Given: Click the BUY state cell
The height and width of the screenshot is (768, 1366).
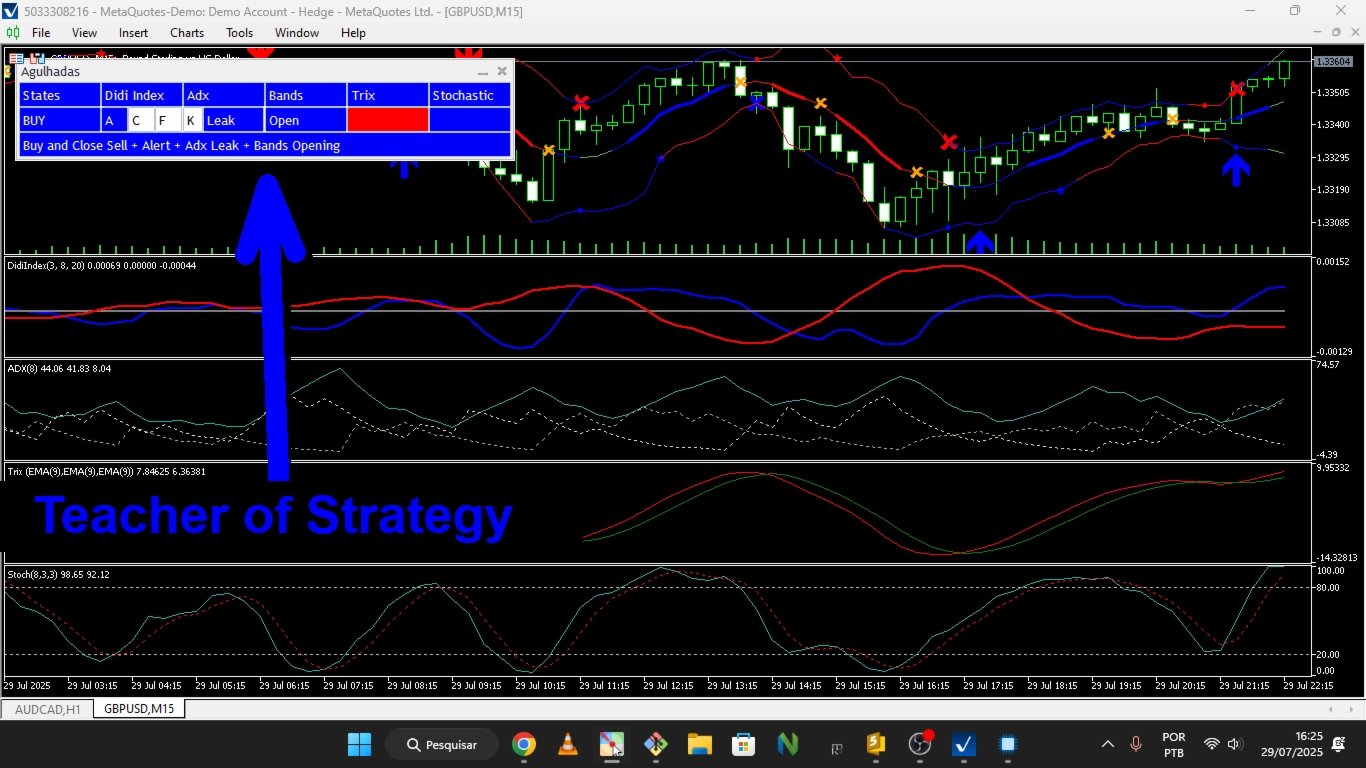Looking at the screenshot, I should click(x=60, y=120).
